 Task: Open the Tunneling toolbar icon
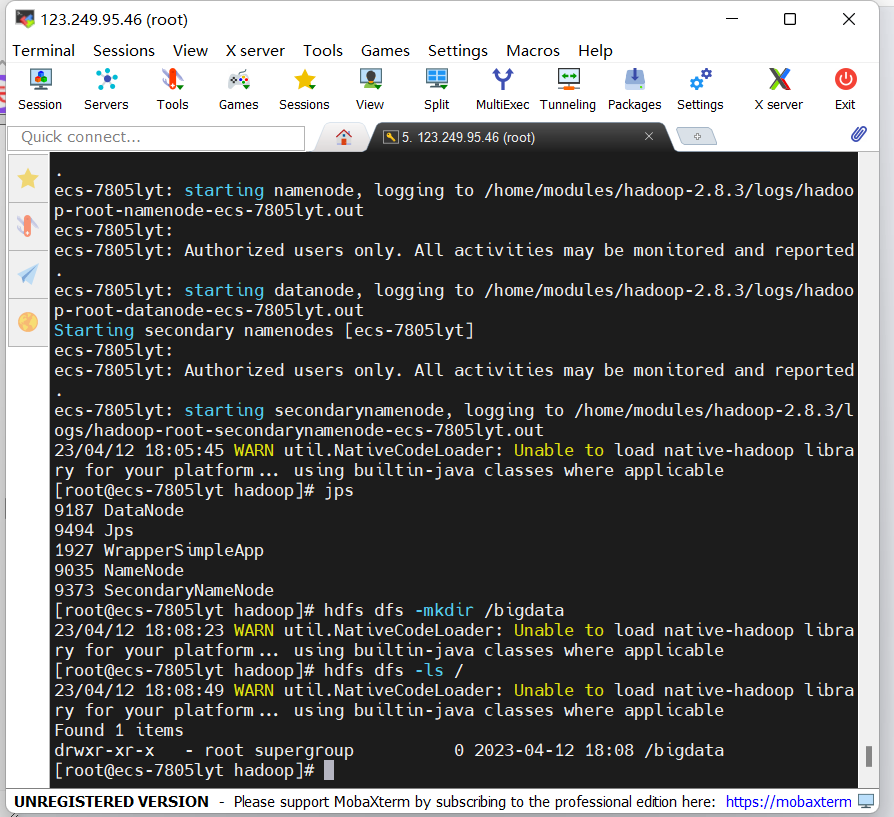(x=568, y=89)
